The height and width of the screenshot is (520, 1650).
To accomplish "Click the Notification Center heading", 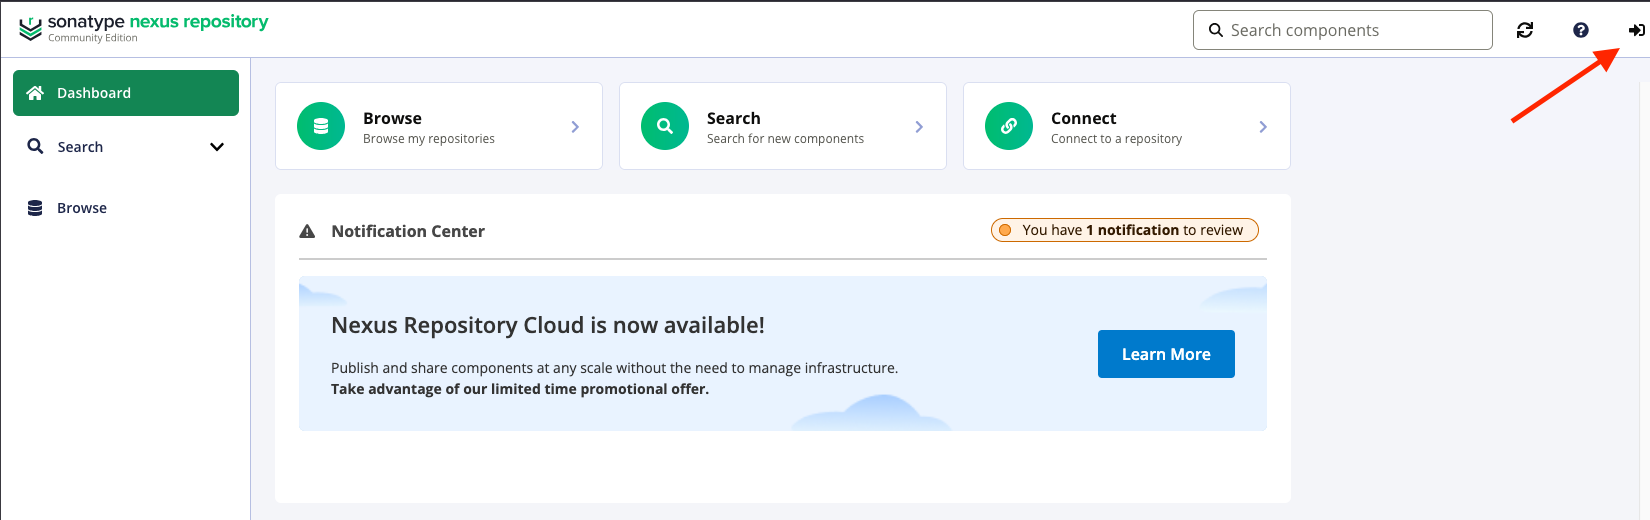I will [x=408, y=231].
